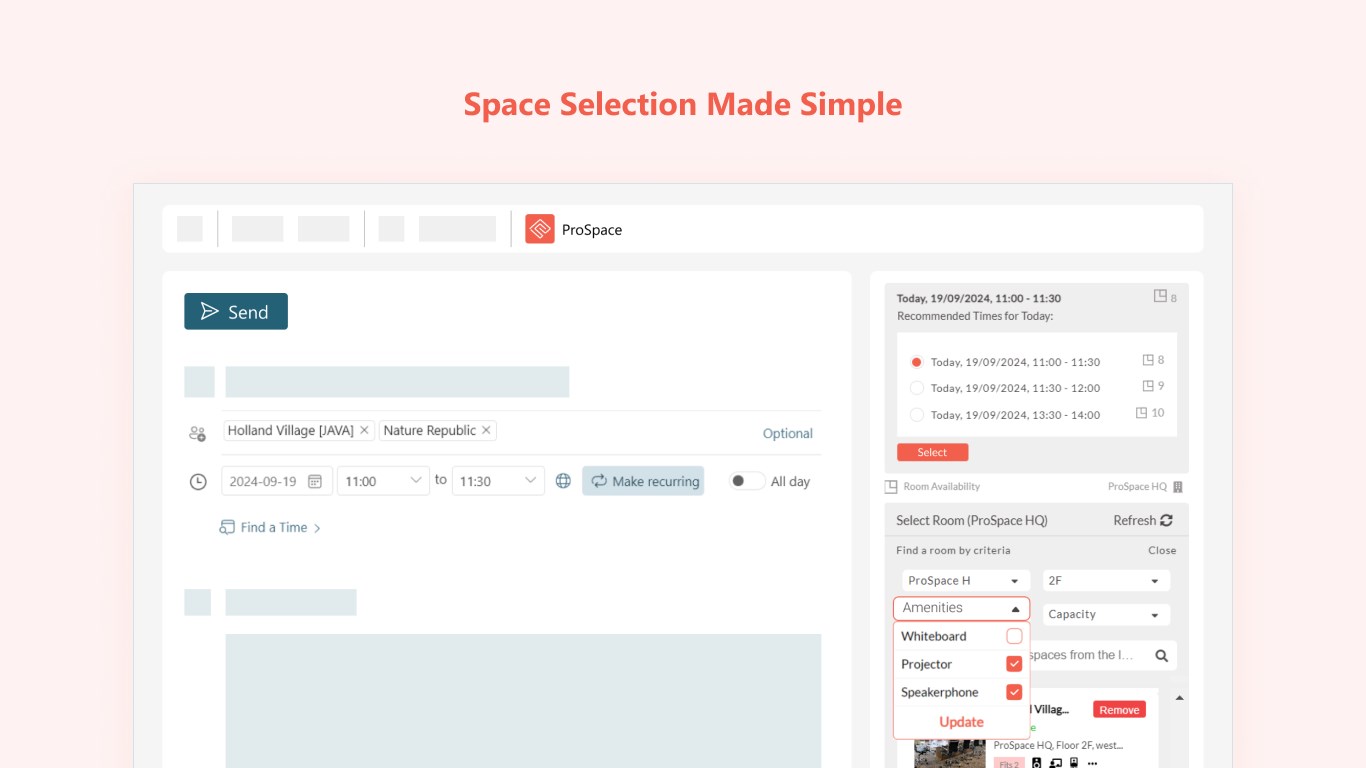1366x768 pixels.
Task: Click the room list scroll-up arrow
Action: click(1179, 698)
